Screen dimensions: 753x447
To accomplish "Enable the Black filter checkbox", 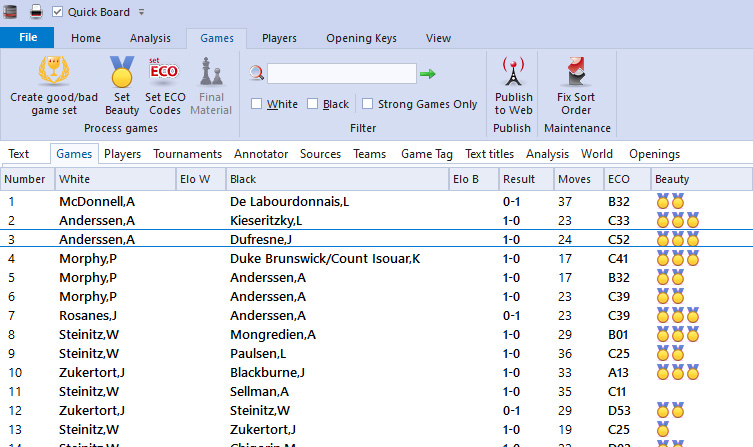I will (x=313, y=104).
